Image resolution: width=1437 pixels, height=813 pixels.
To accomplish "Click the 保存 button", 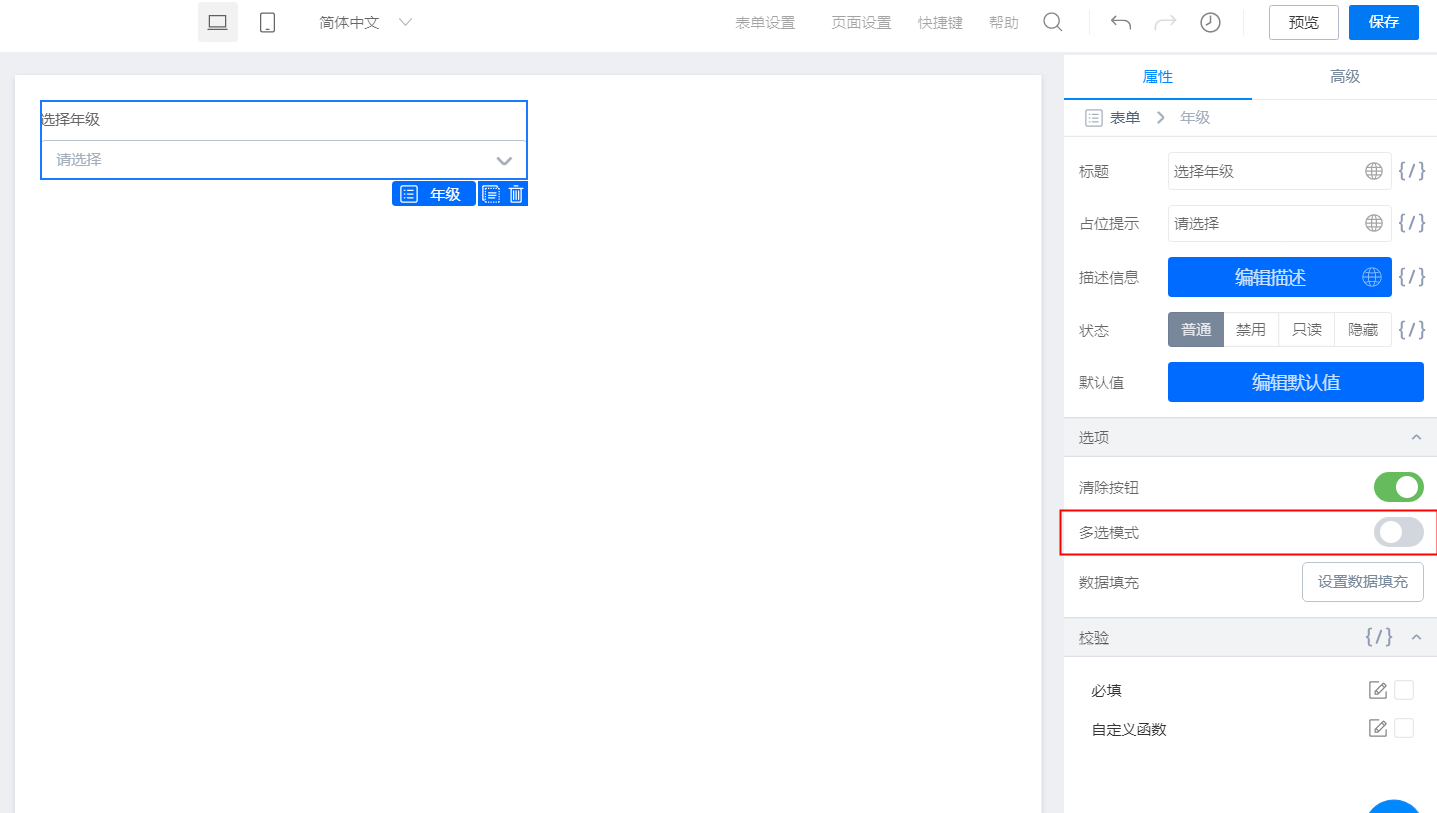I will [x=1383, y=22].
